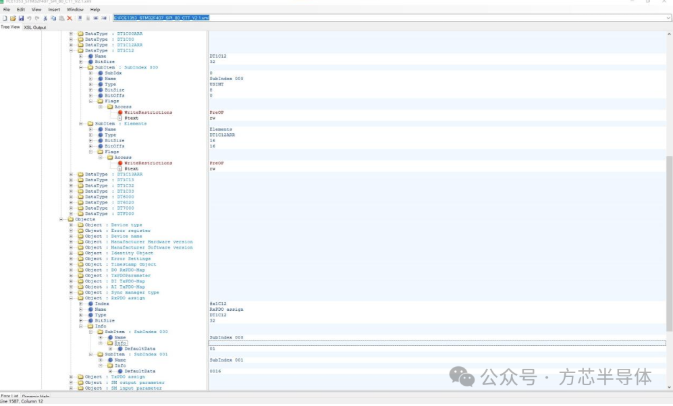Click the Nudge node down toolbar icon
The image size is (673, 406).
click(88, 18)
